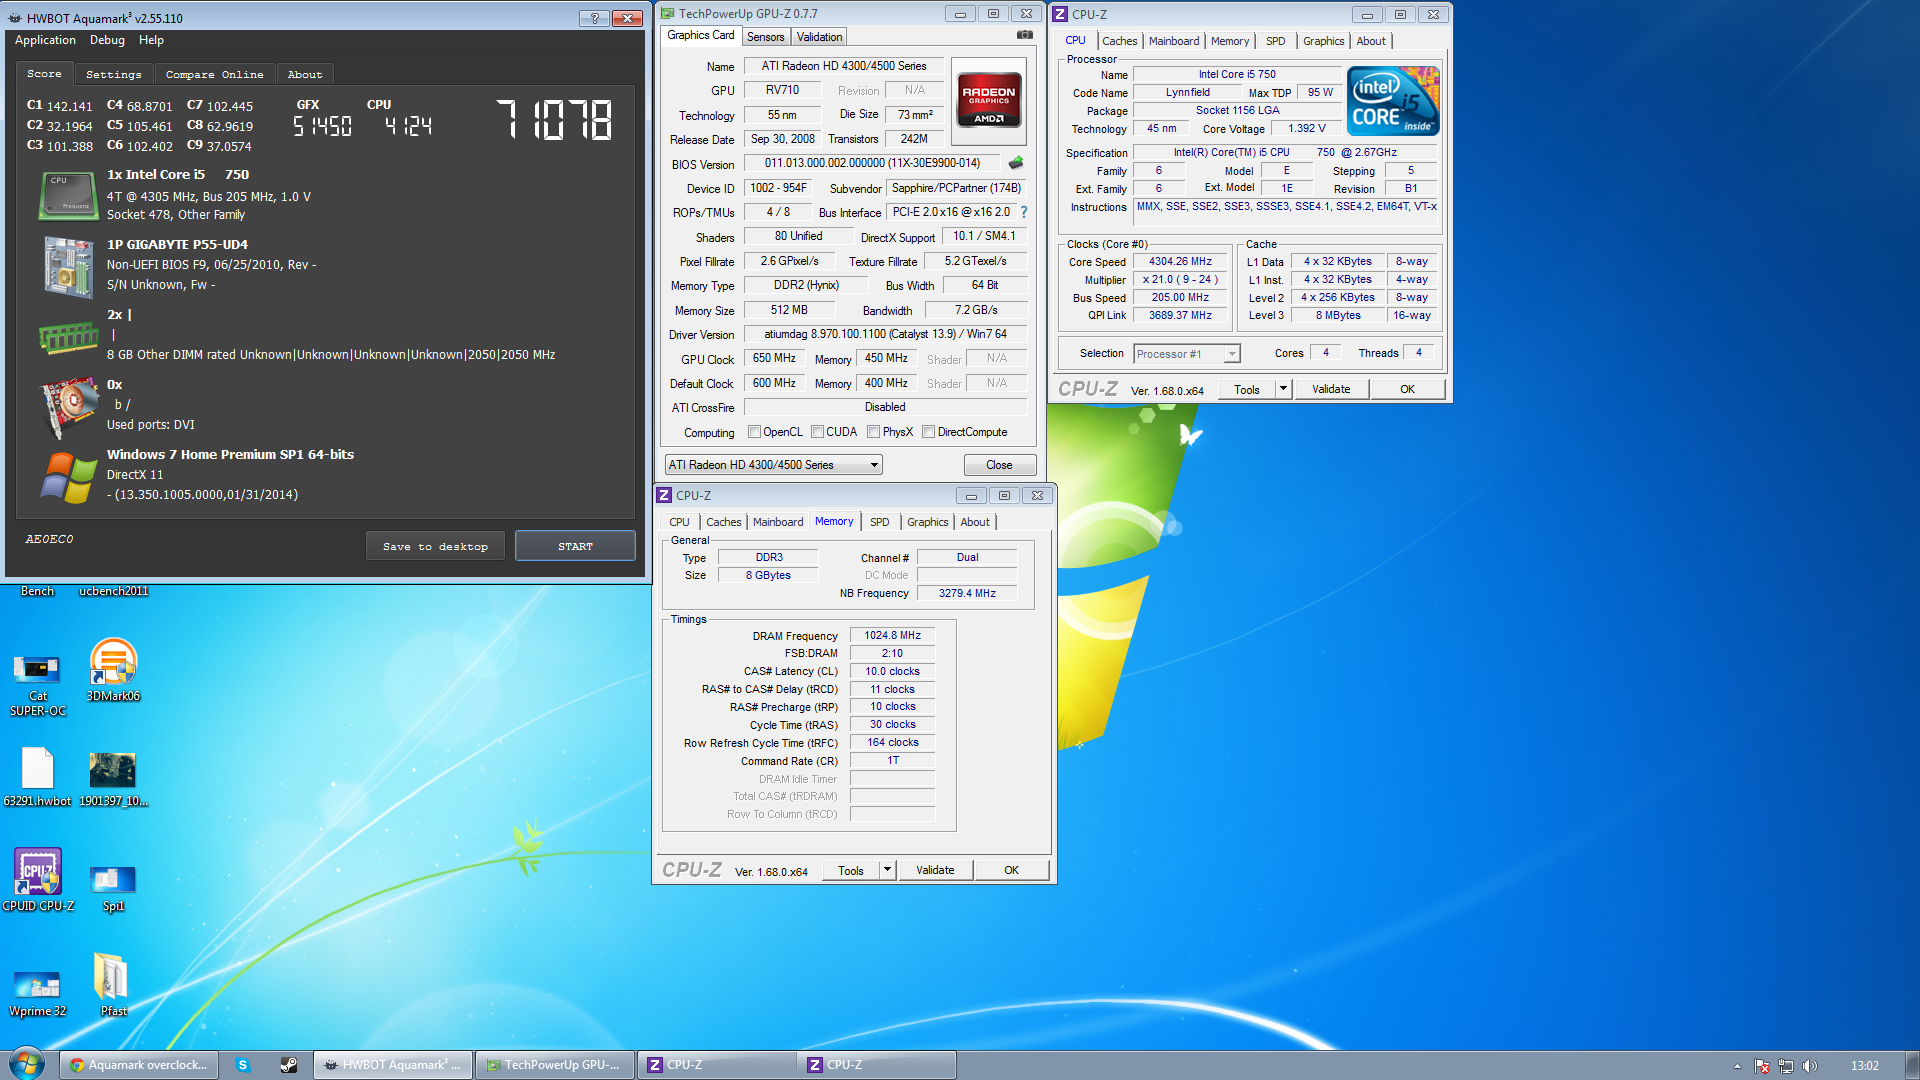Click the Intel Core i5 logo in CPU-Z
The image size is (1920, 1080).
(1393, 101)
